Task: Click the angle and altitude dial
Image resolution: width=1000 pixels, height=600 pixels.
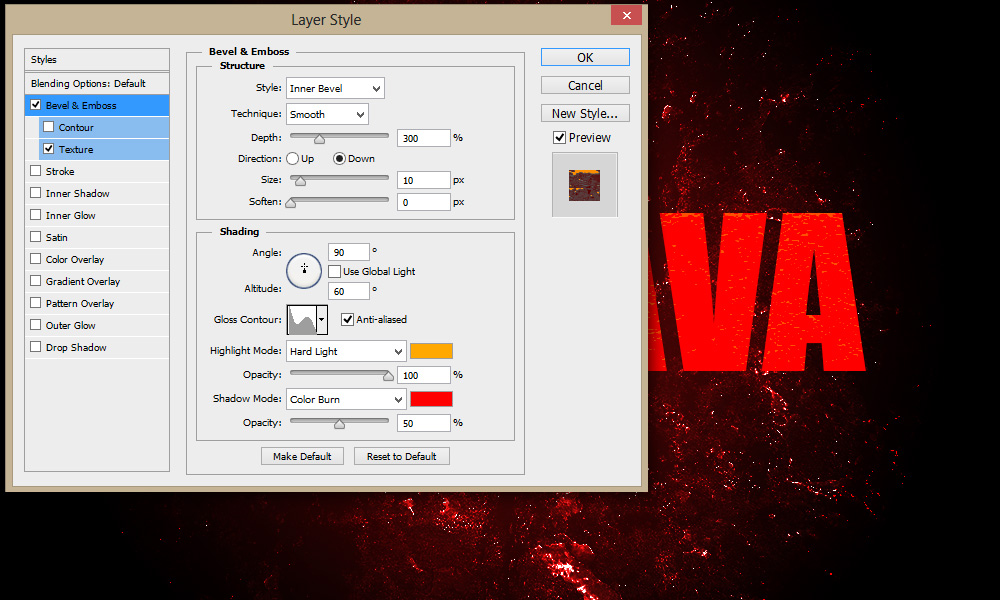Action: pyautogui.click(x=304, y=270)
